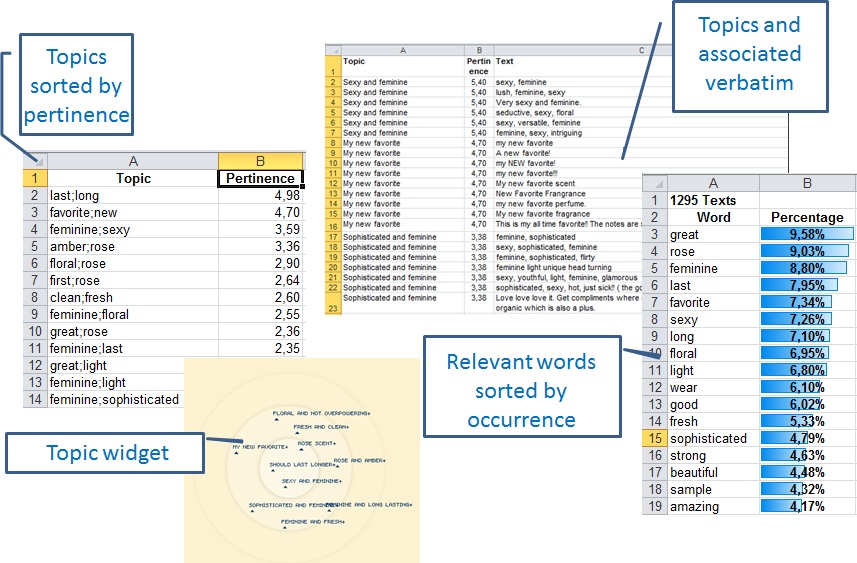Select column B header above Pertinence cell
The width and height of the screenshot is (857, 563).
pyautogui.click(x=260, y=161)
